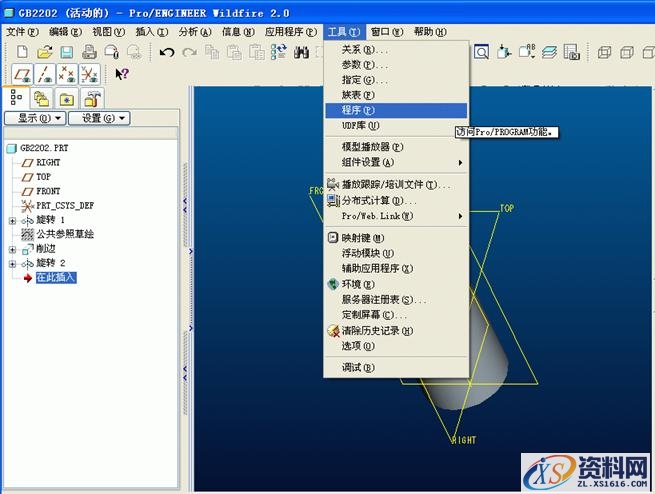Select GB2202.PRT in the model tree
Viewport: 655px width, 494px height.
pos(38,148)
